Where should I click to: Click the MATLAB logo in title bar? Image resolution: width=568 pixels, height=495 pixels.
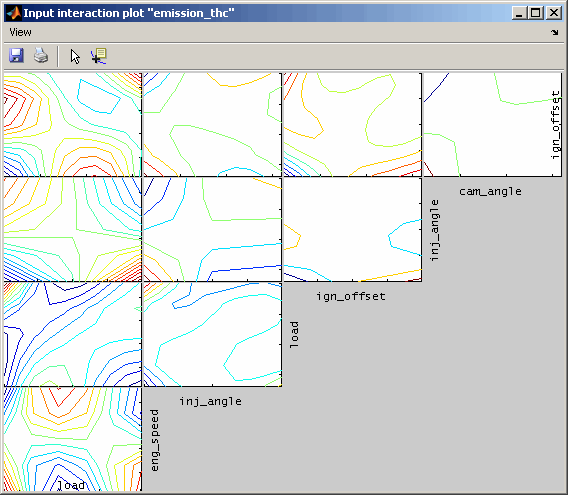click(x=14, y=13)
